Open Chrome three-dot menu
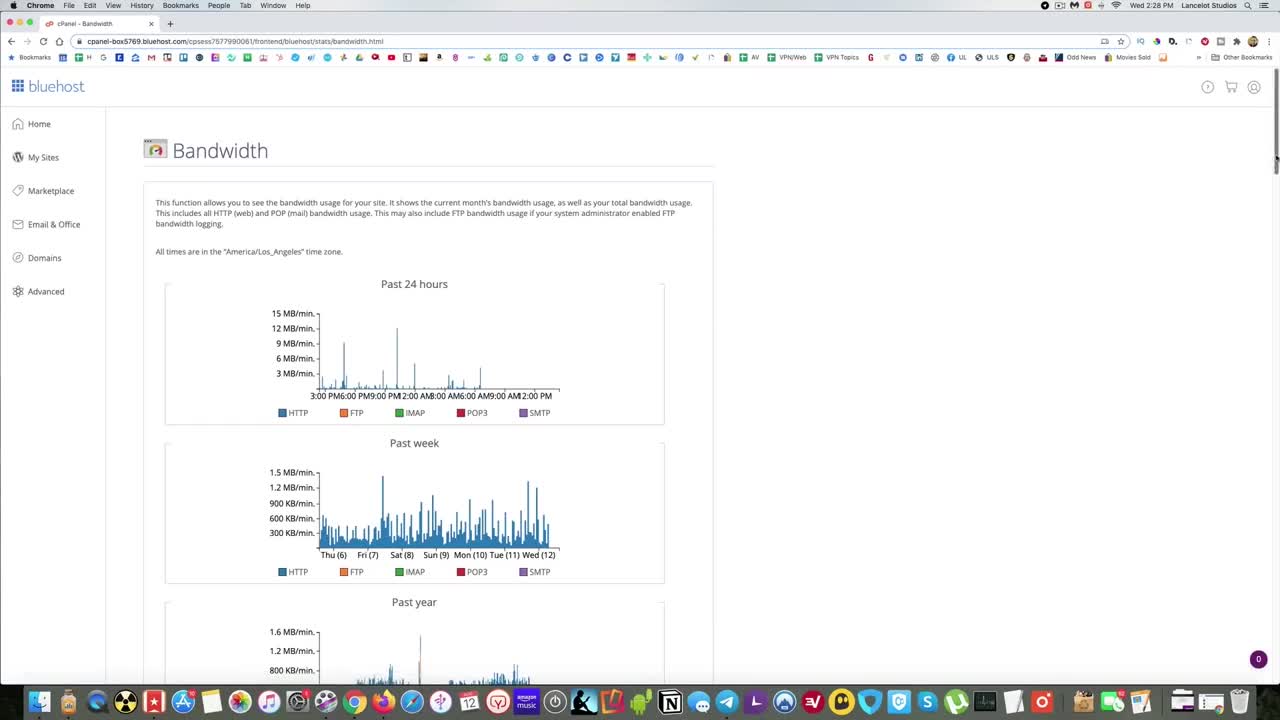1280x720 pixels. pyautogui.click(x=1268, y=41)
